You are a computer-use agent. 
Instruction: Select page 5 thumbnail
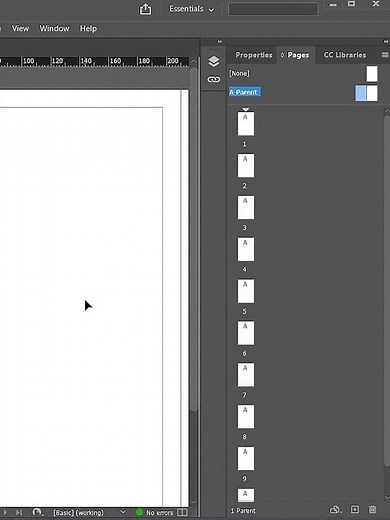pyautogui.click(x=246, y=291)
